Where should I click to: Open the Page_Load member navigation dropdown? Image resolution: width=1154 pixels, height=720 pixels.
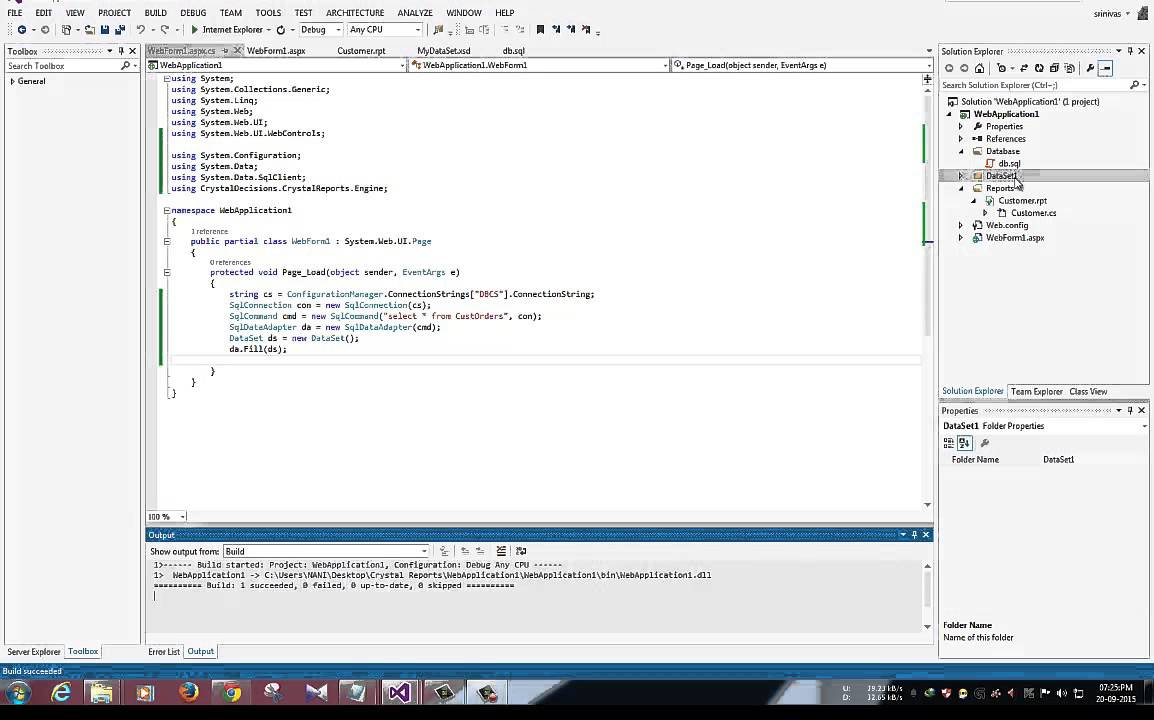coord(802,65)
